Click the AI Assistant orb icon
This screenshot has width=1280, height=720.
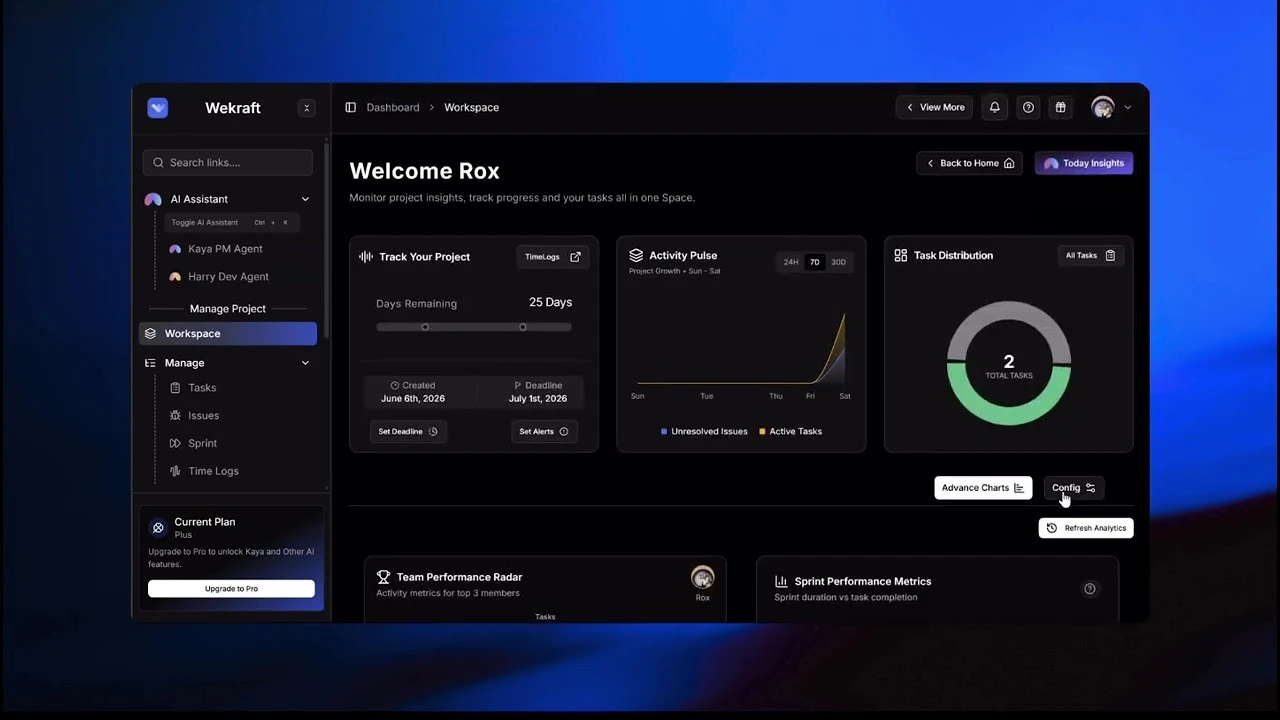coord(153,199)
